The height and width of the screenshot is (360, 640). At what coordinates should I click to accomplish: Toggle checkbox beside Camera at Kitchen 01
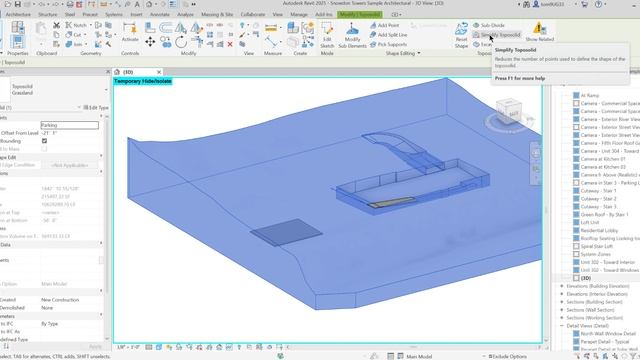[576, 159]
